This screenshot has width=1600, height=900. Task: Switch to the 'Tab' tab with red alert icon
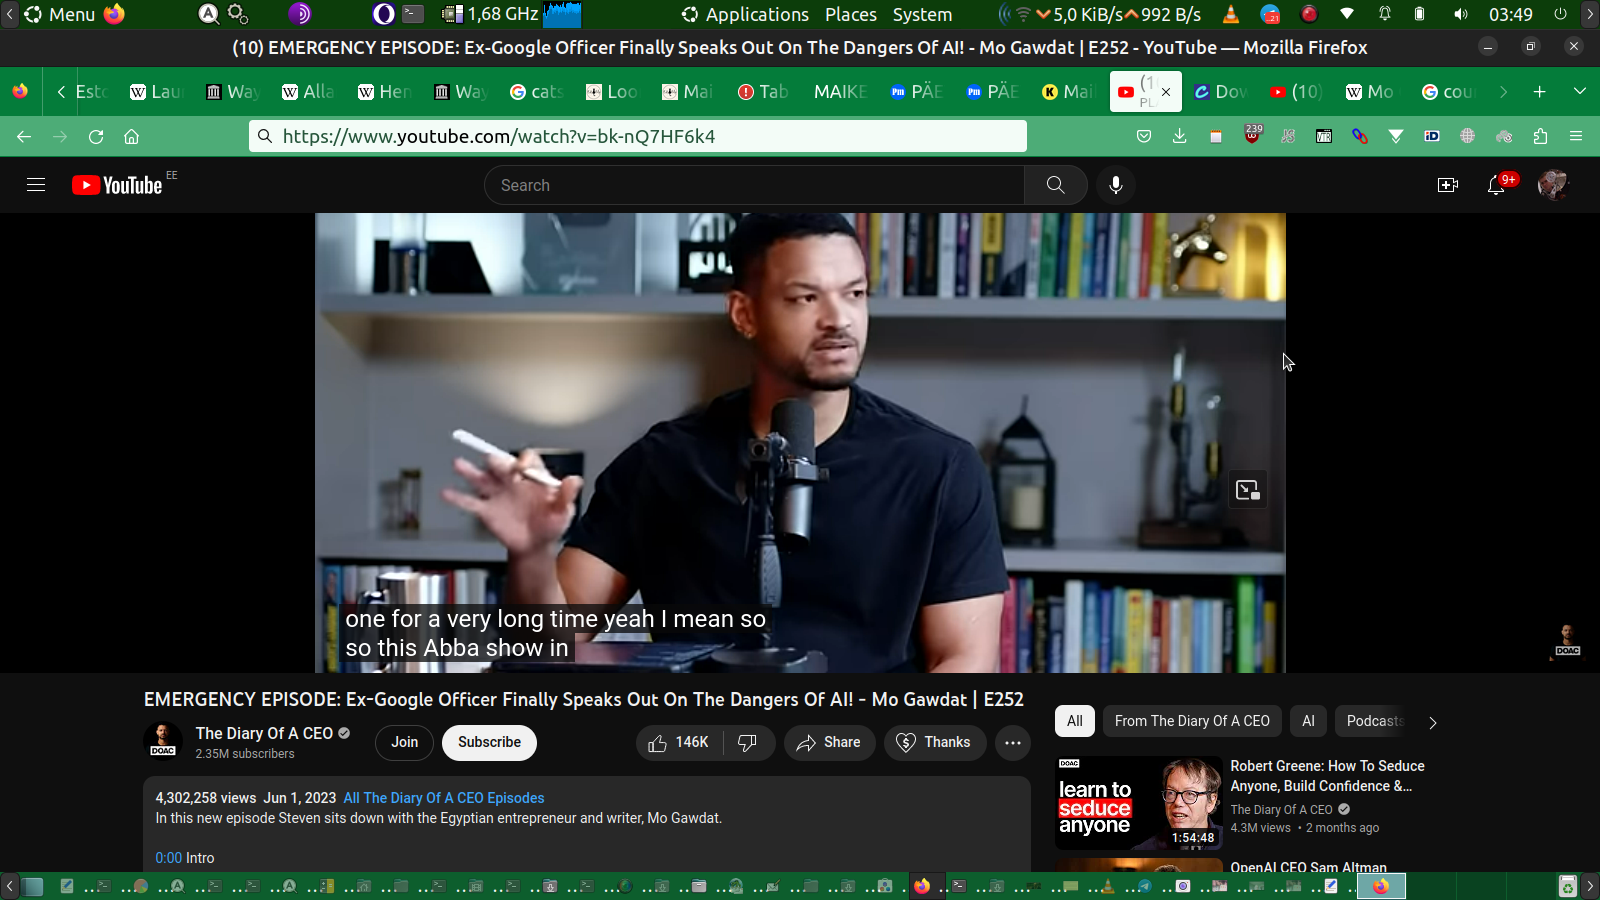[764, 92]
